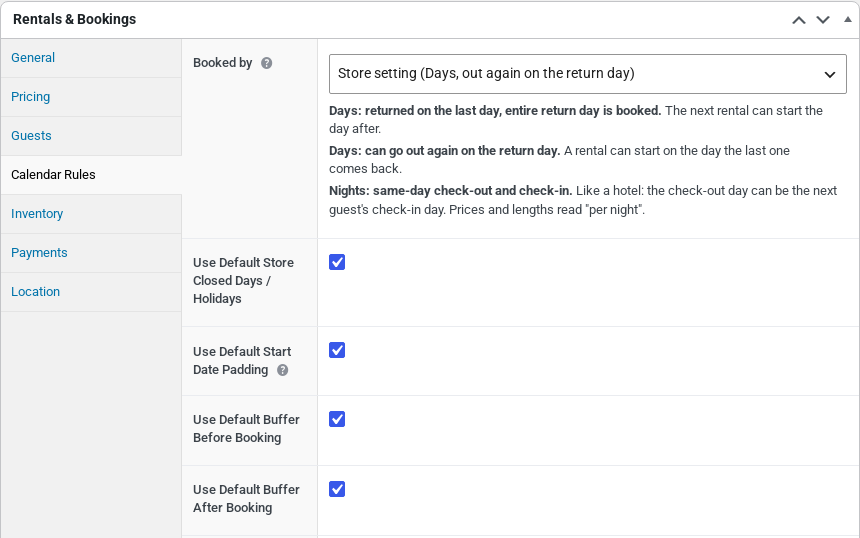Toggle Use Default Buffer After Booking checkbox
Viewport: 860px width, 538px height.
(337, 489)
